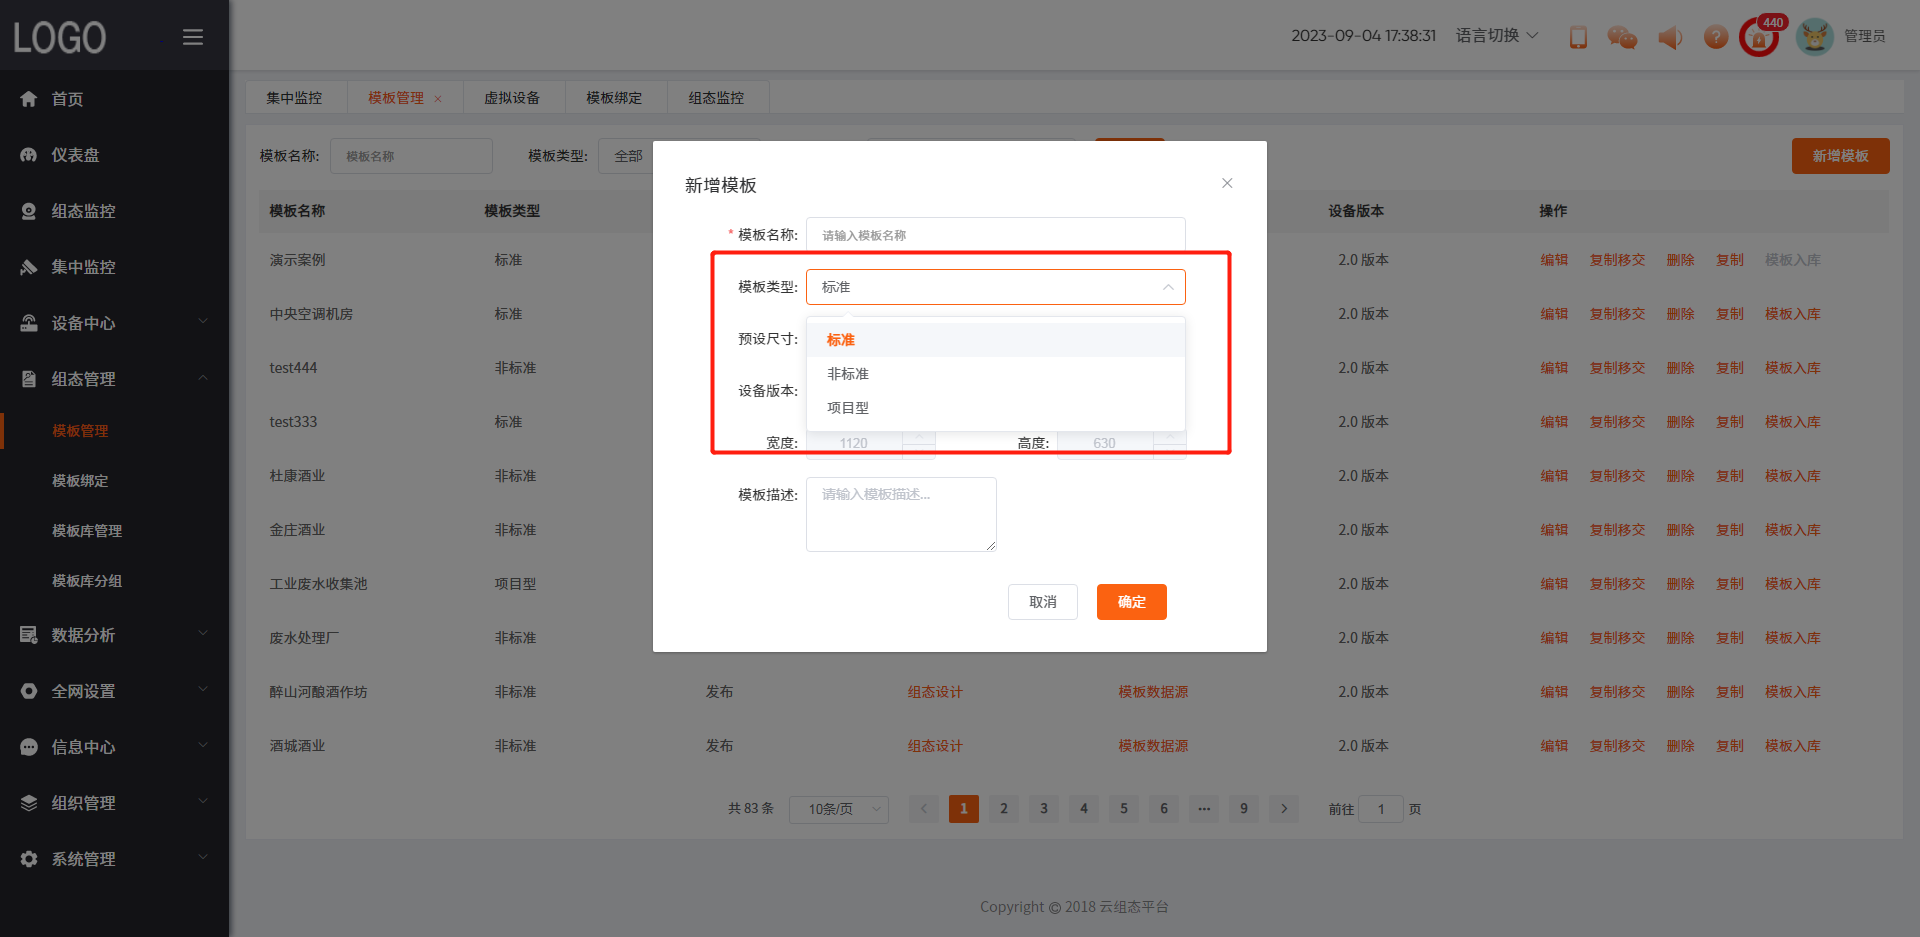Click the administrator avatar image
Screen dimensions: 1920x937
pyautogui.click(x=1814, y=37)
